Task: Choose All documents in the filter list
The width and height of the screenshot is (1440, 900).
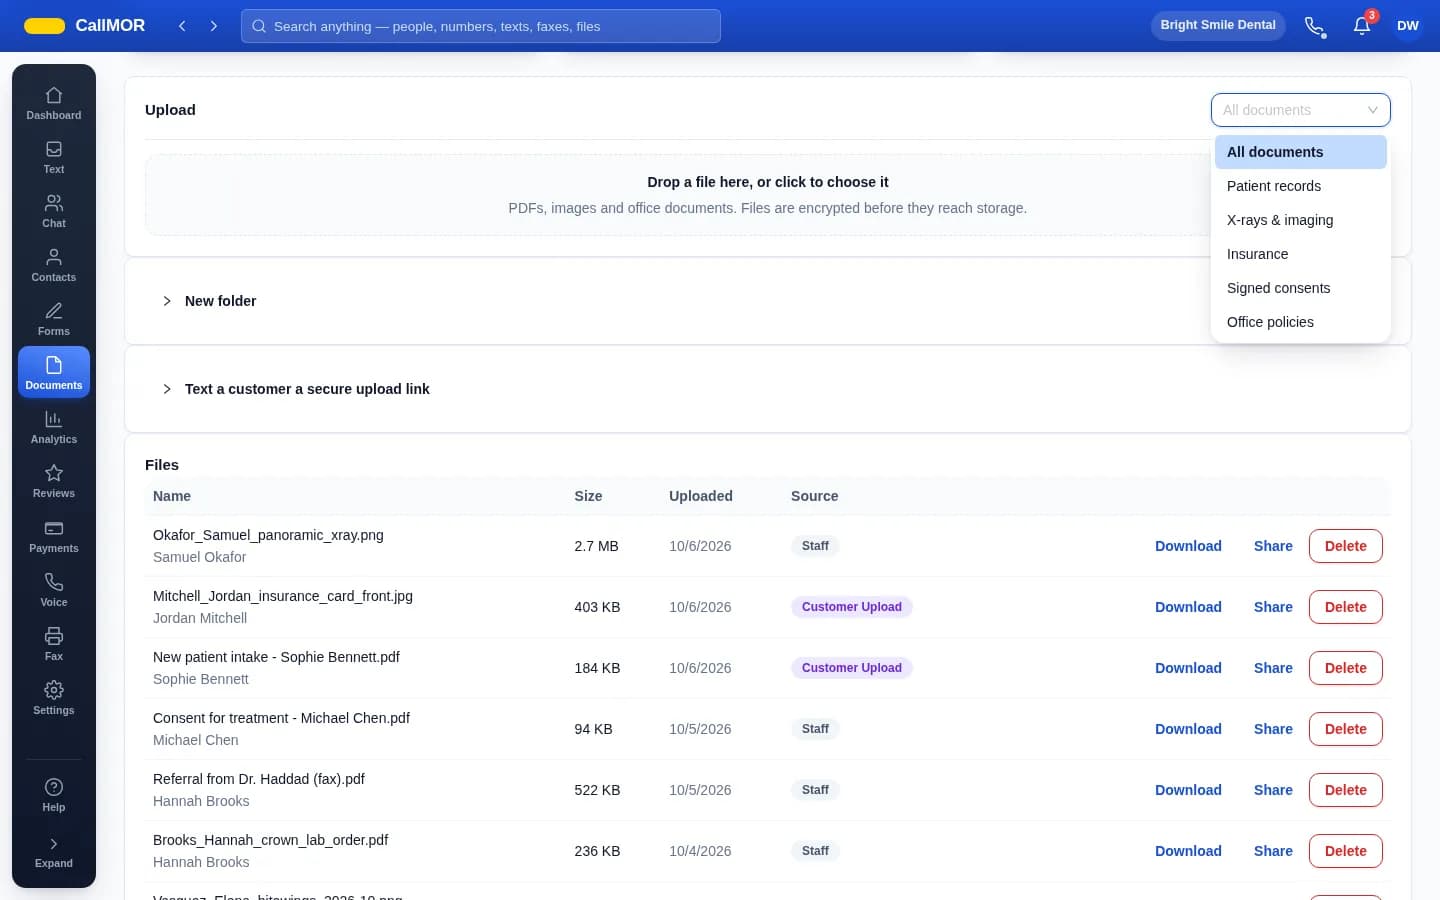Action: 1300,152
